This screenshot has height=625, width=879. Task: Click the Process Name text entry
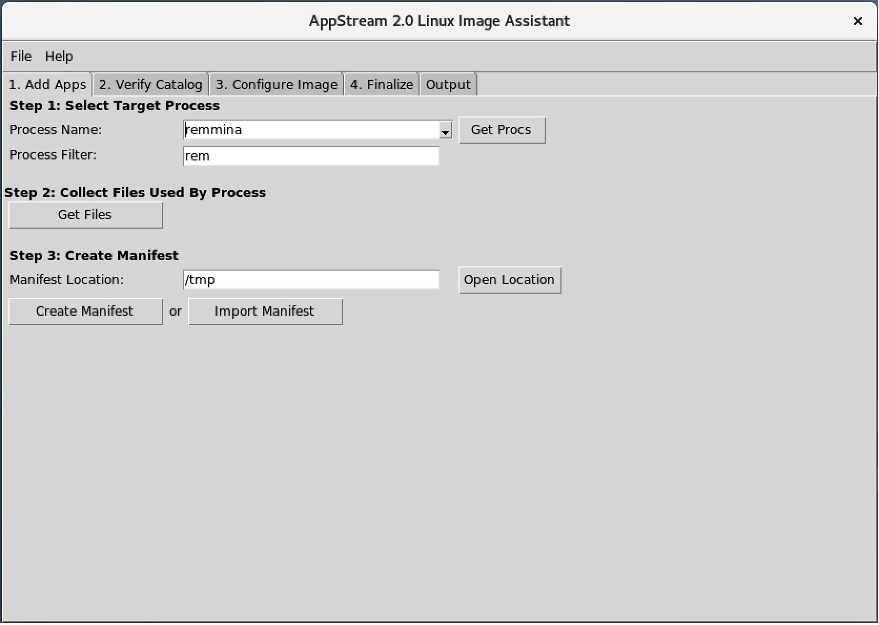point(300,130)
